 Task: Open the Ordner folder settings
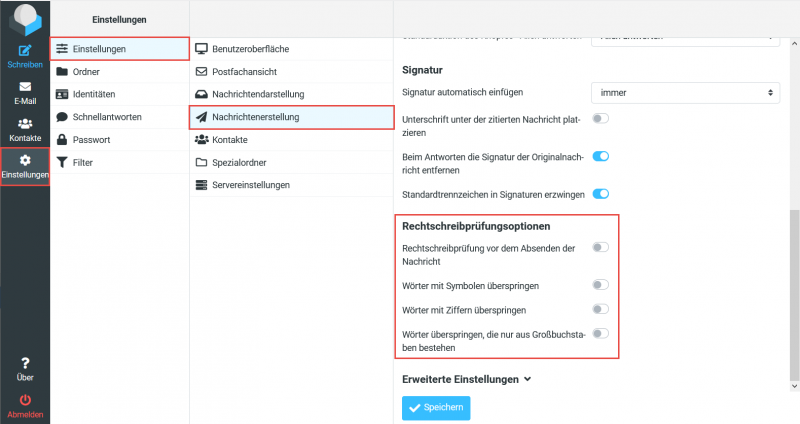(86, 71)
